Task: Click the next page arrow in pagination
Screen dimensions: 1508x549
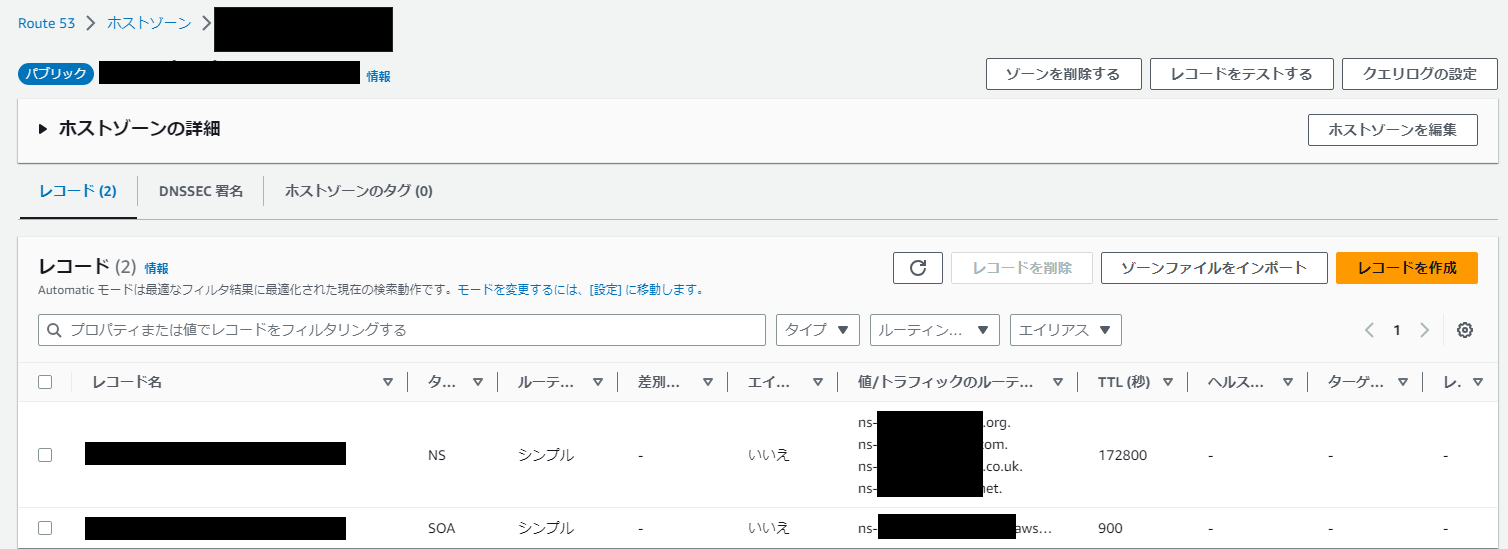Action: pyautogui.click(x=1424, y=330)
